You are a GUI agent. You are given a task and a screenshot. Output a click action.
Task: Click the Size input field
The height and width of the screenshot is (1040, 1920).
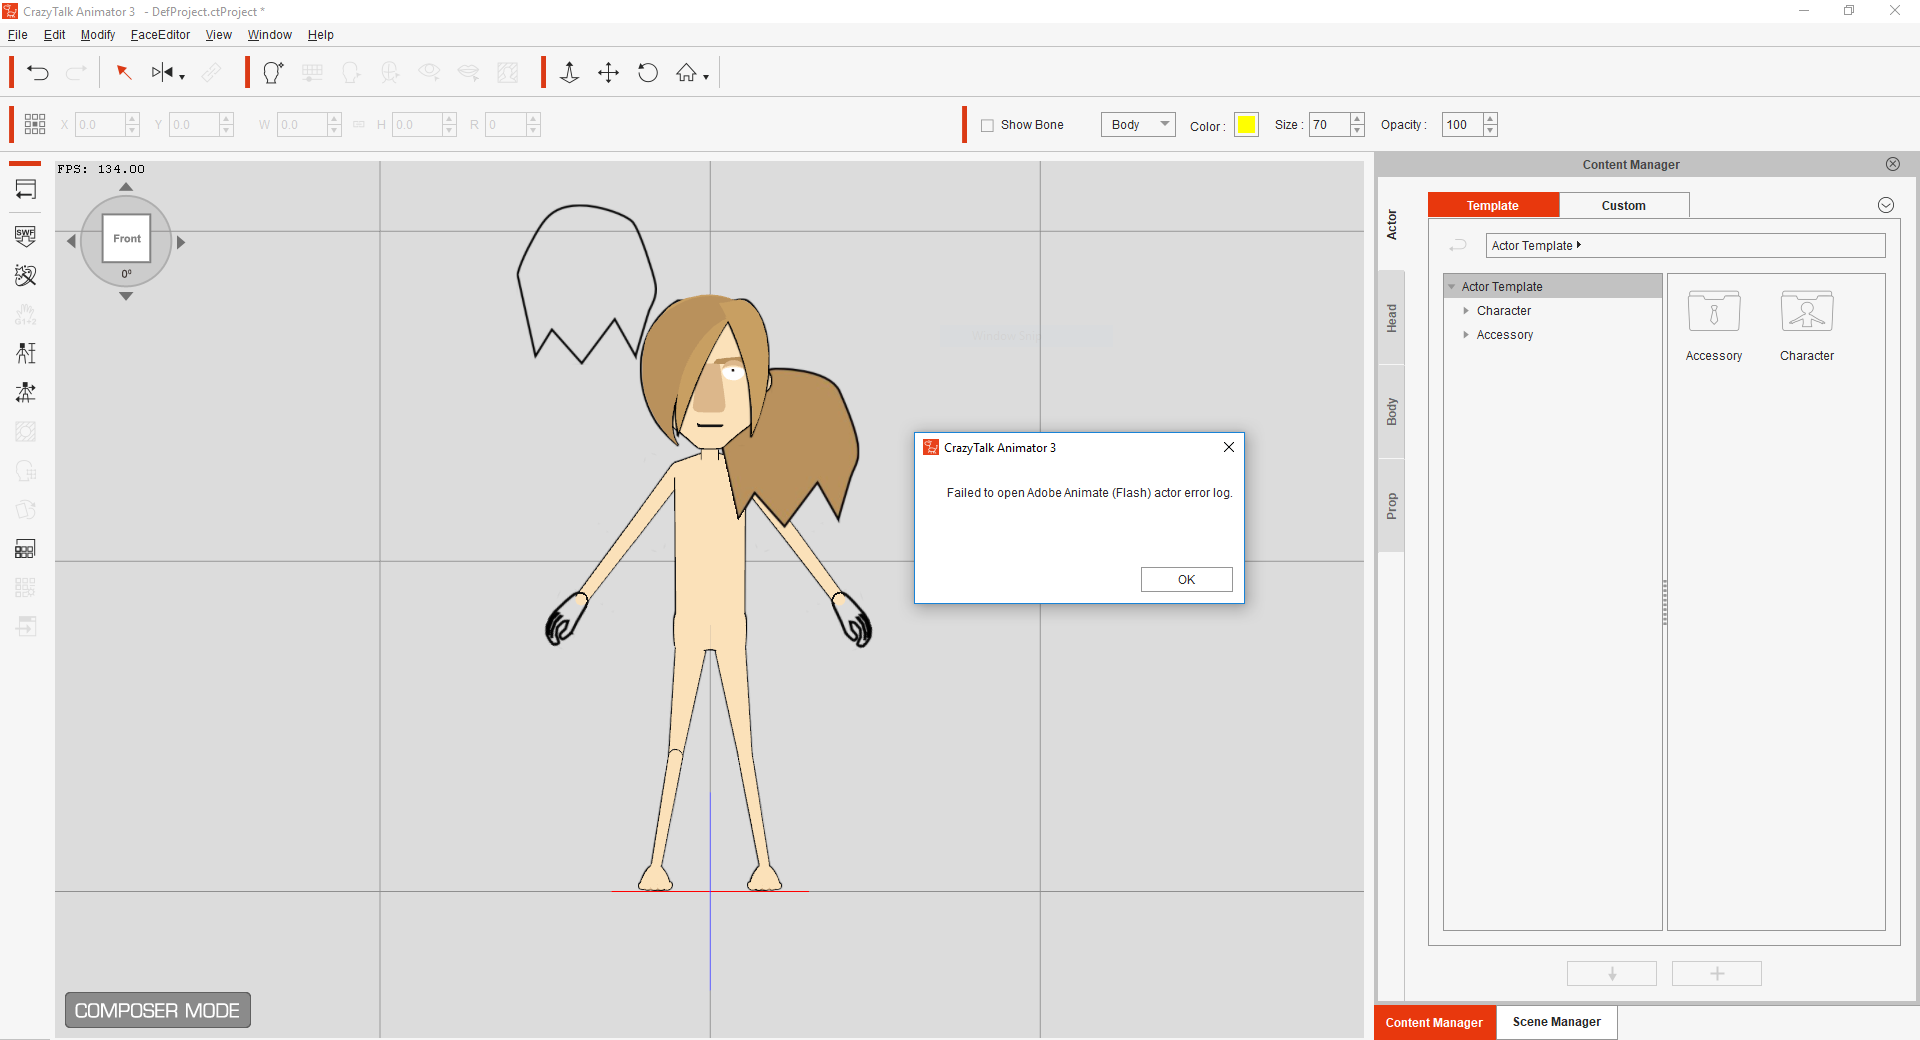[1329, 125]
